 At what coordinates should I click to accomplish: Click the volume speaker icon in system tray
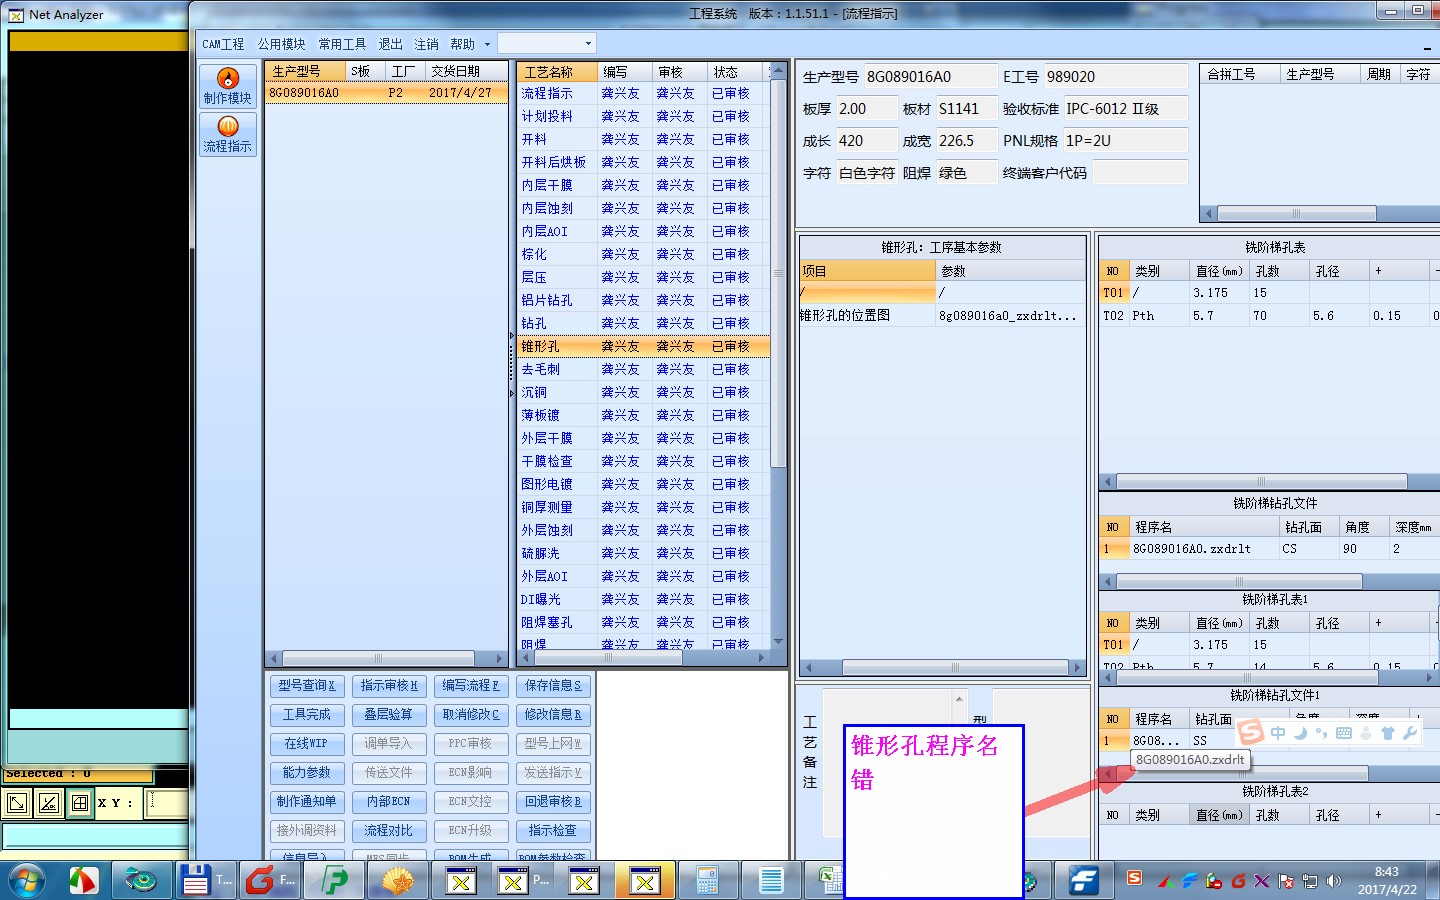coord(1333,881)
